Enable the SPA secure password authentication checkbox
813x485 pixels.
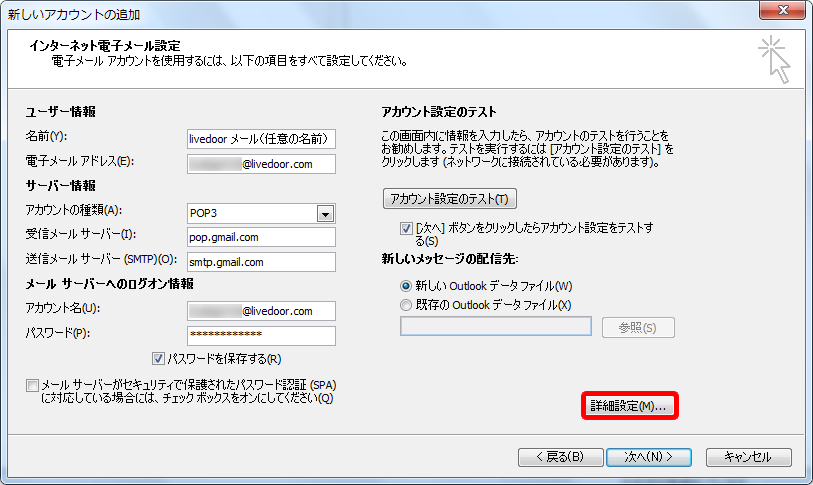point(34,385)
